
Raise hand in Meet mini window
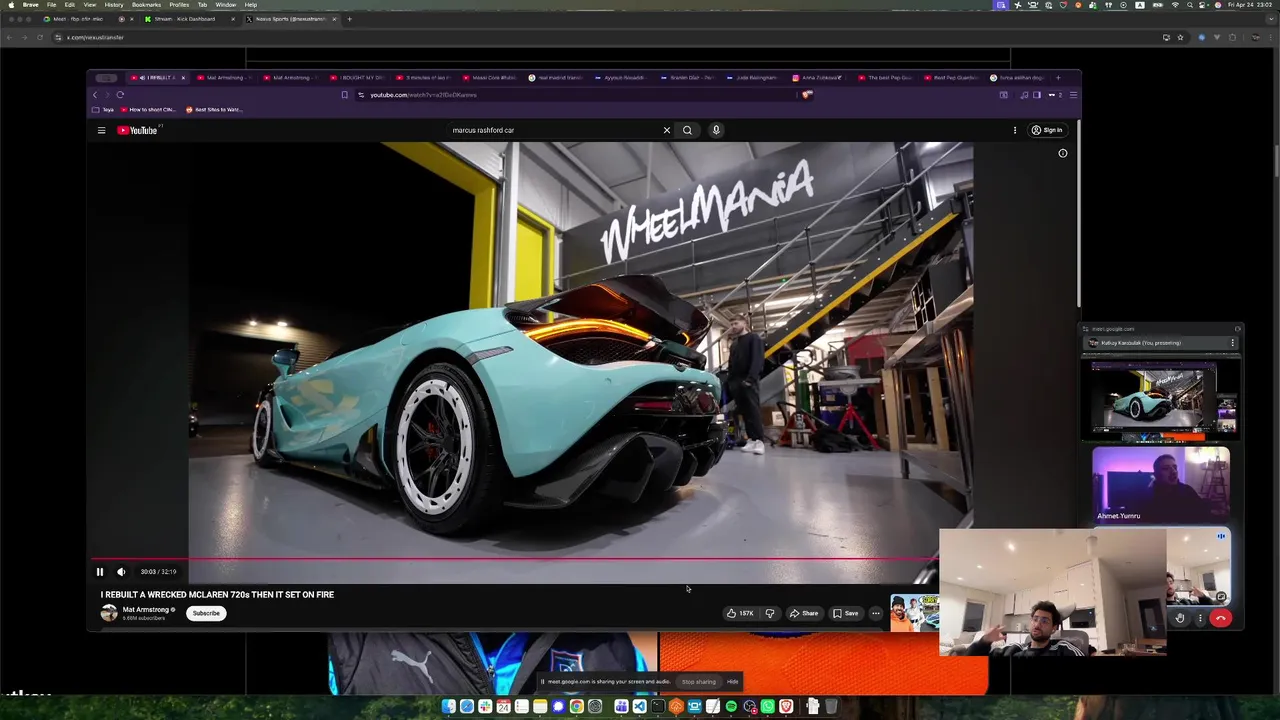coord(1180,618)
